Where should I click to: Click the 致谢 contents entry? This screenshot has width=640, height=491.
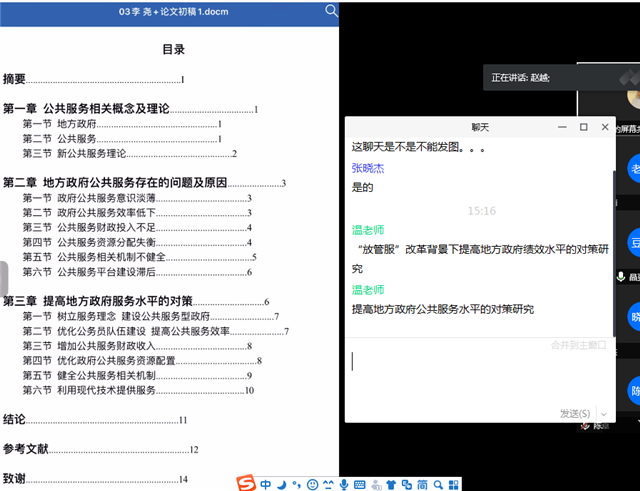95,478
